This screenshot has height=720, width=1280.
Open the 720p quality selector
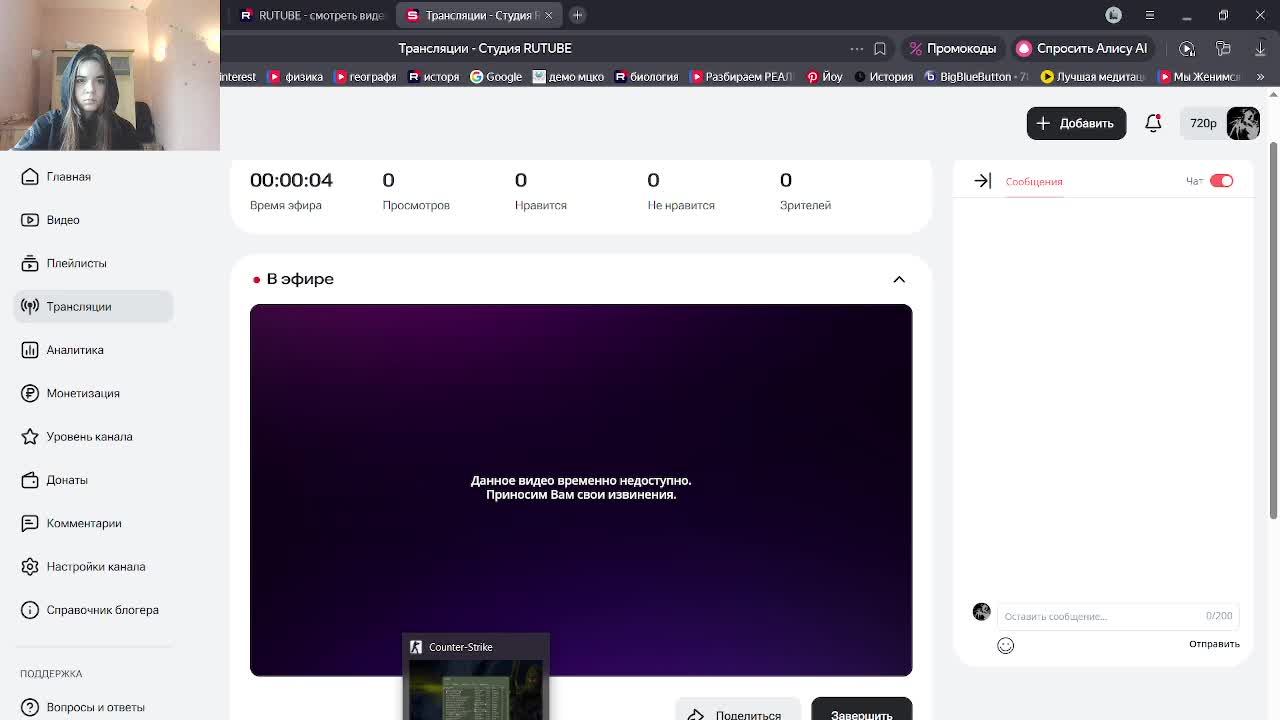1203,123
